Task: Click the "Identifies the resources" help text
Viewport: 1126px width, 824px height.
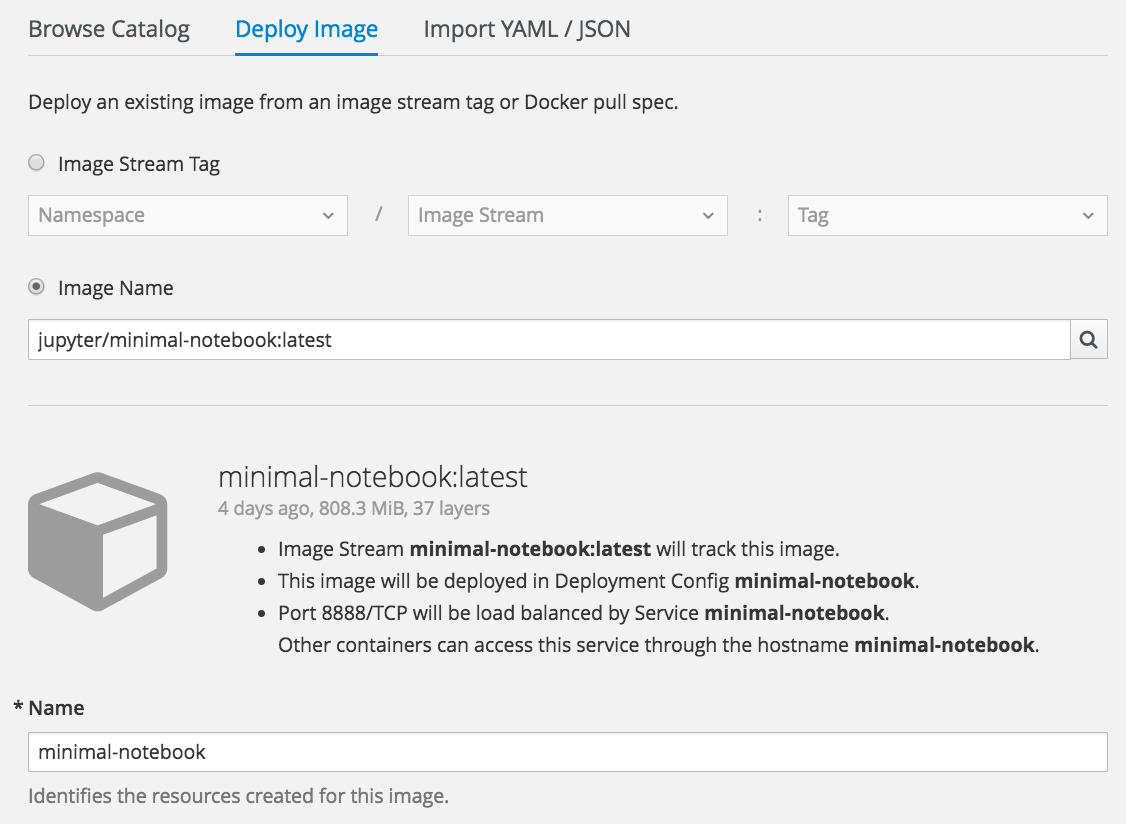Action: 238,797
